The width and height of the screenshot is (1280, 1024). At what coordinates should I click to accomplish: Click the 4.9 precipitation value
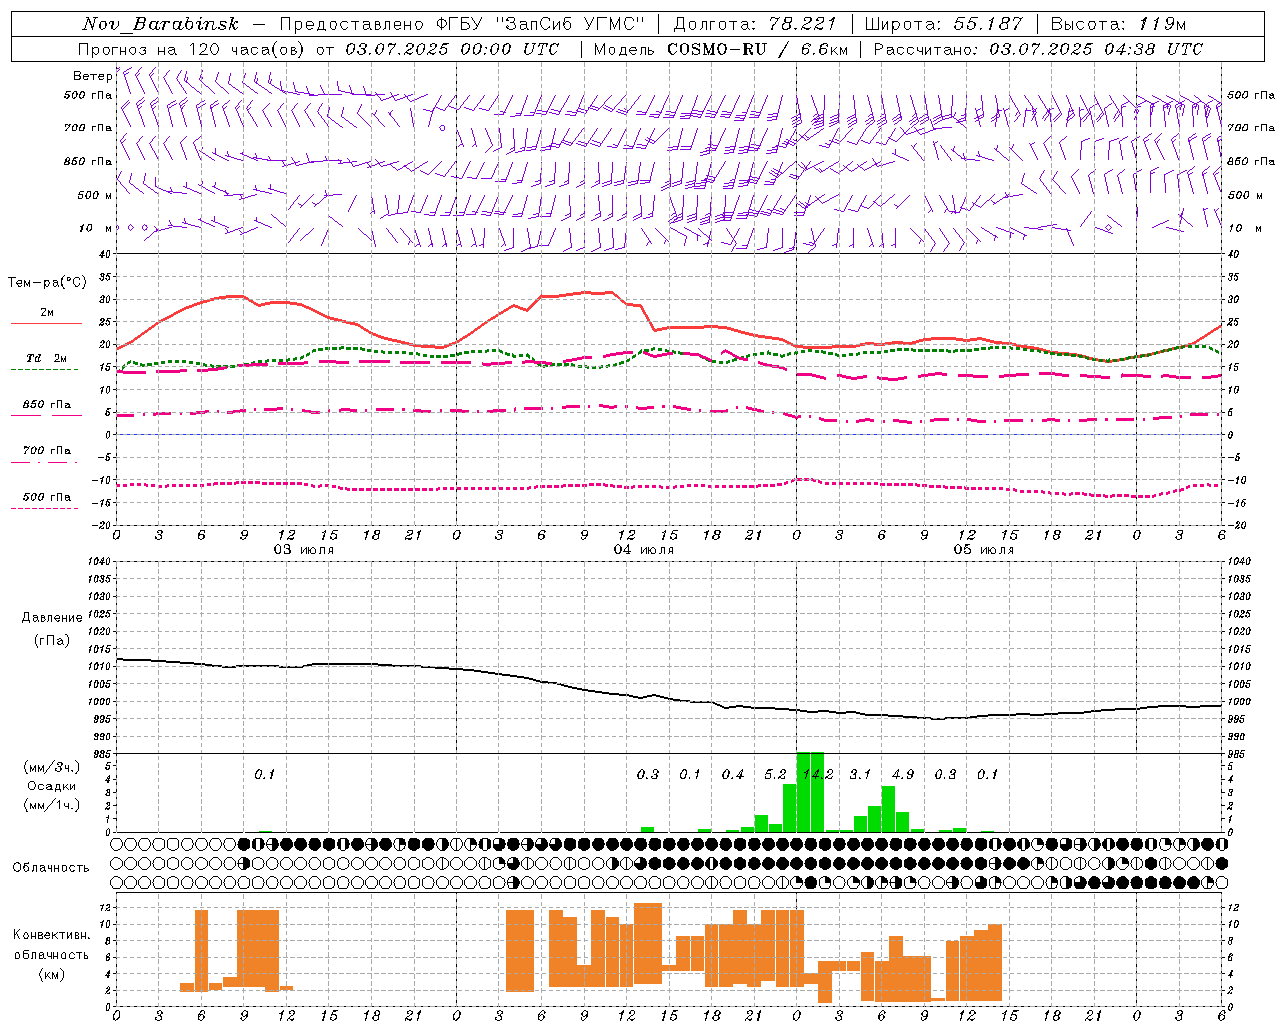903,774
